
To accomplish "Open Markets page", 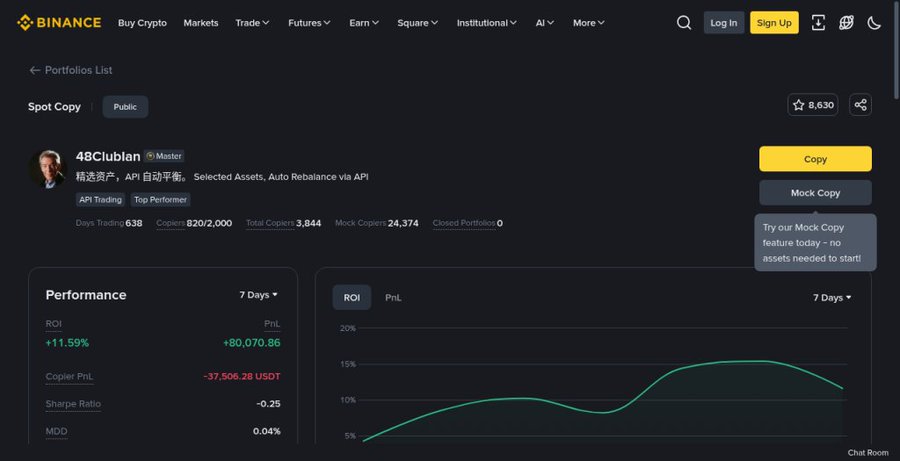I will tap(201, 23).
